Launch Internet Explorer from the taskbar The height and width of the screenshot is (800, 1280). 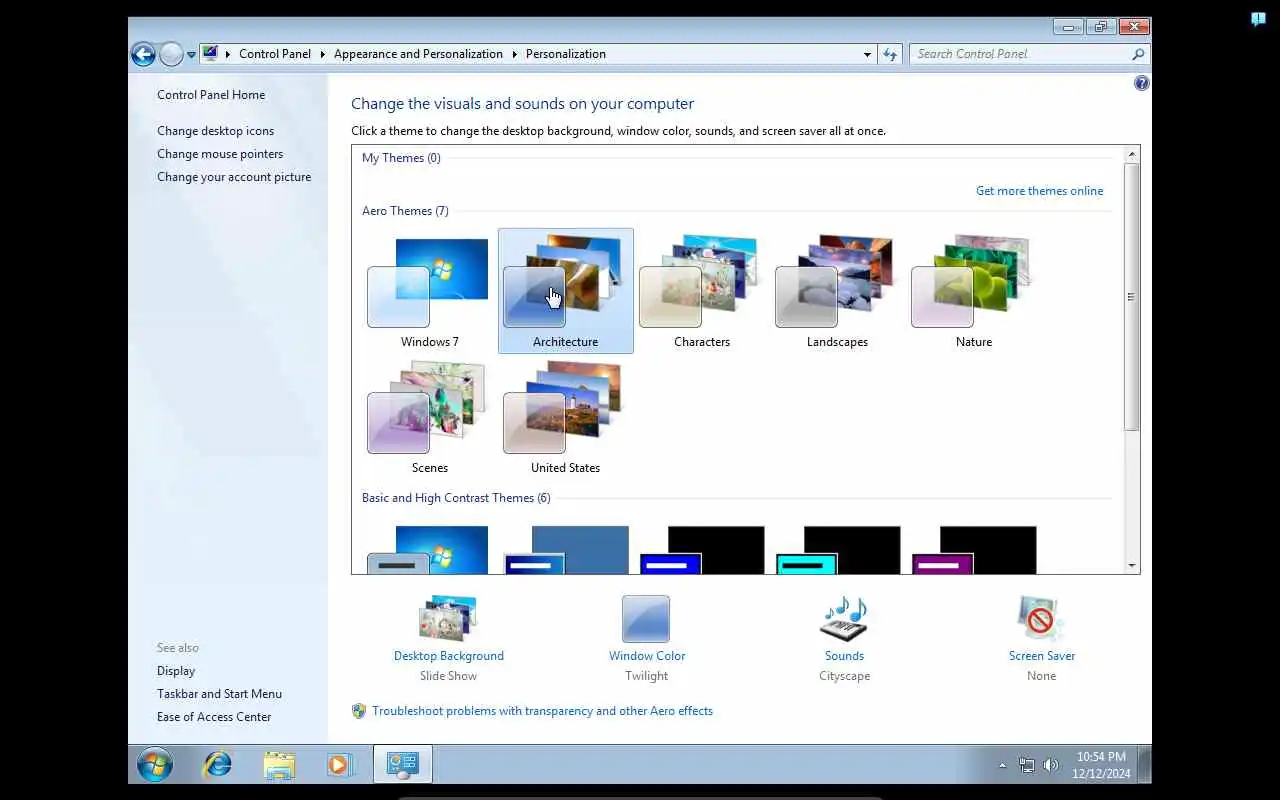tap(217, 765)
